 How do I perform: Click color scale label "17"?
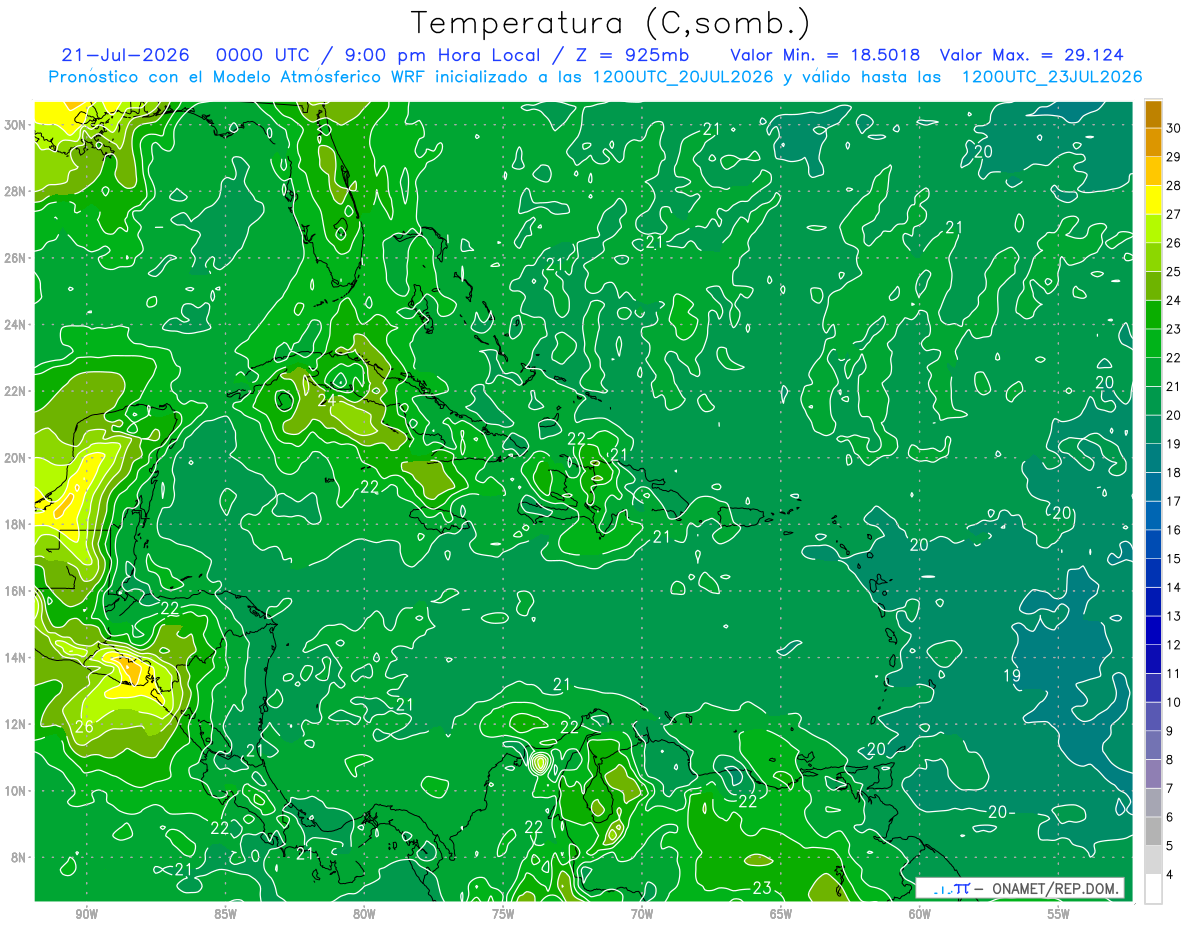[x=1174, y=501]
